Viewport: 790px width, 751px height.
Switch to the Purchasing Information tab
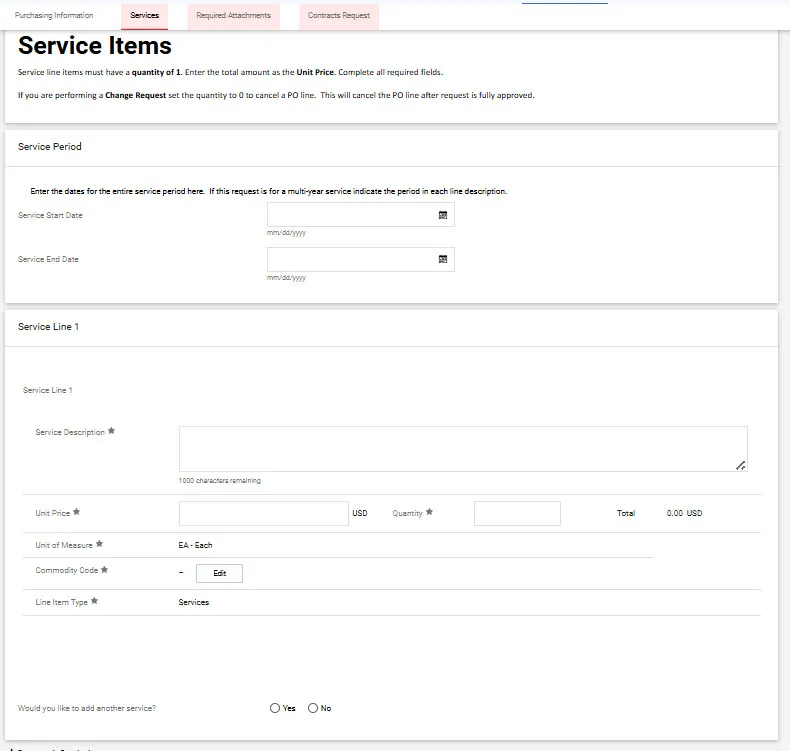54,15
